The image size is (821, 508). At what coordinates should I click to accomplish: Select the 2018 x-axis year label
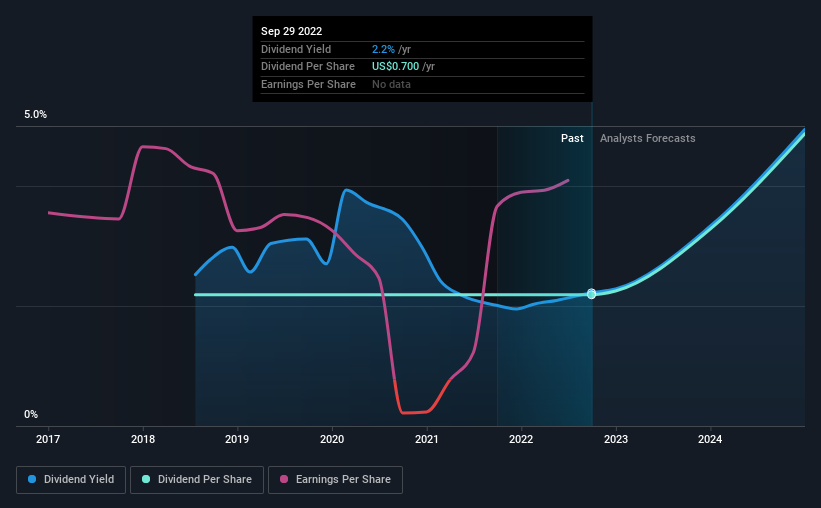pyautogui.click(x=143, y=439)
